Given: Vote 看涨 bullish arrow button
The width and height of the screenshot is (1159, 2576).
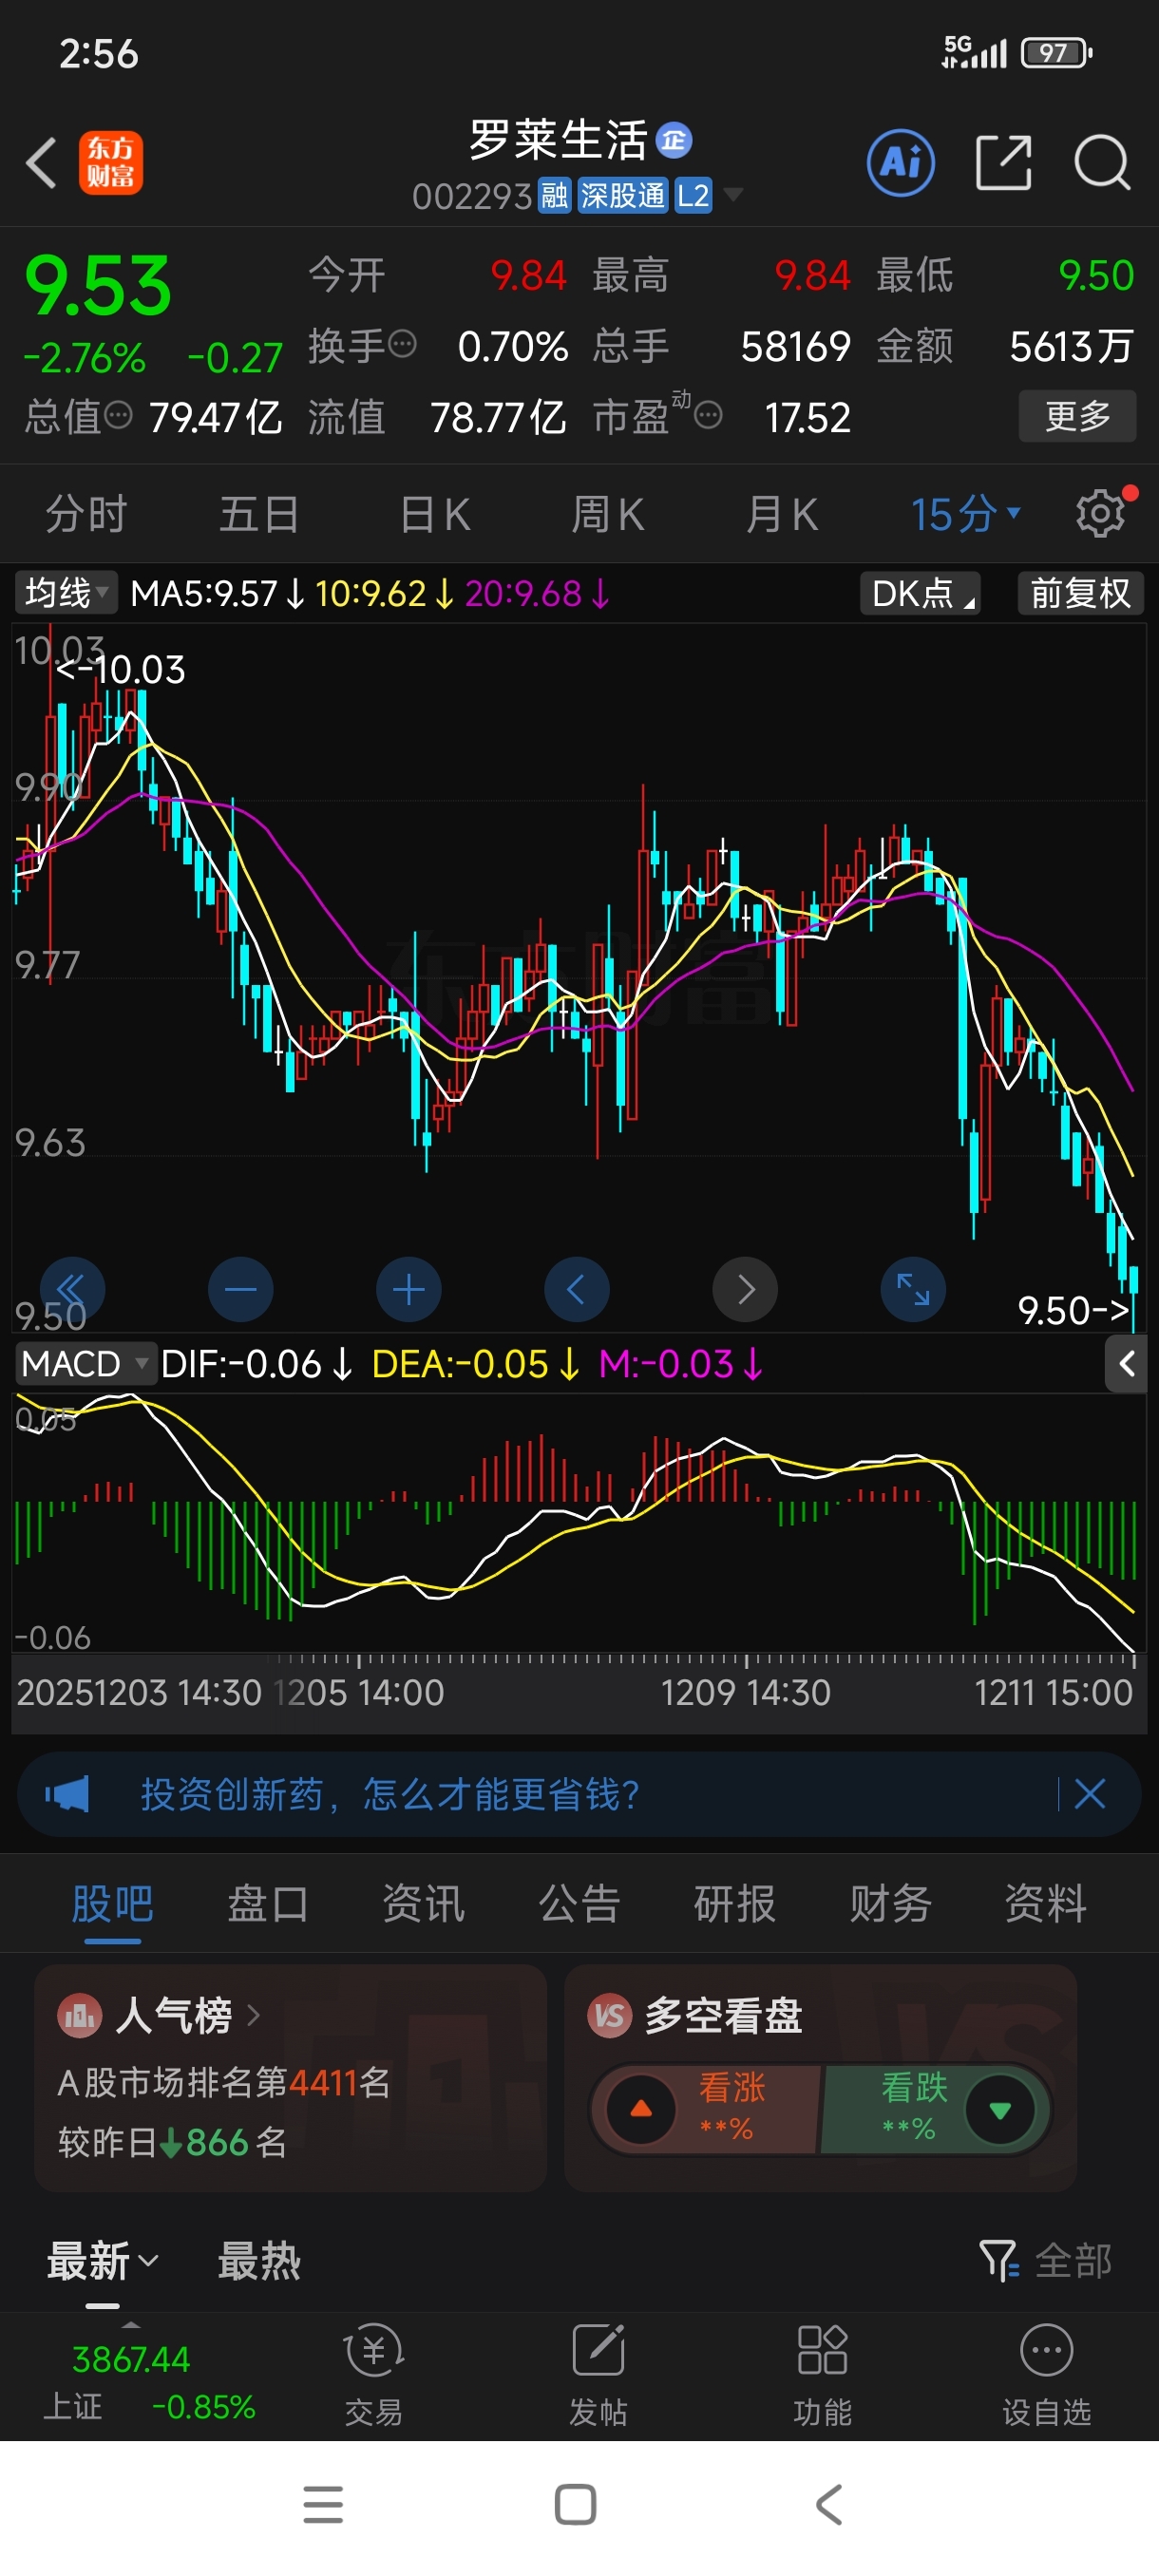Looking at the screenshot, I should pos(641,2108).
